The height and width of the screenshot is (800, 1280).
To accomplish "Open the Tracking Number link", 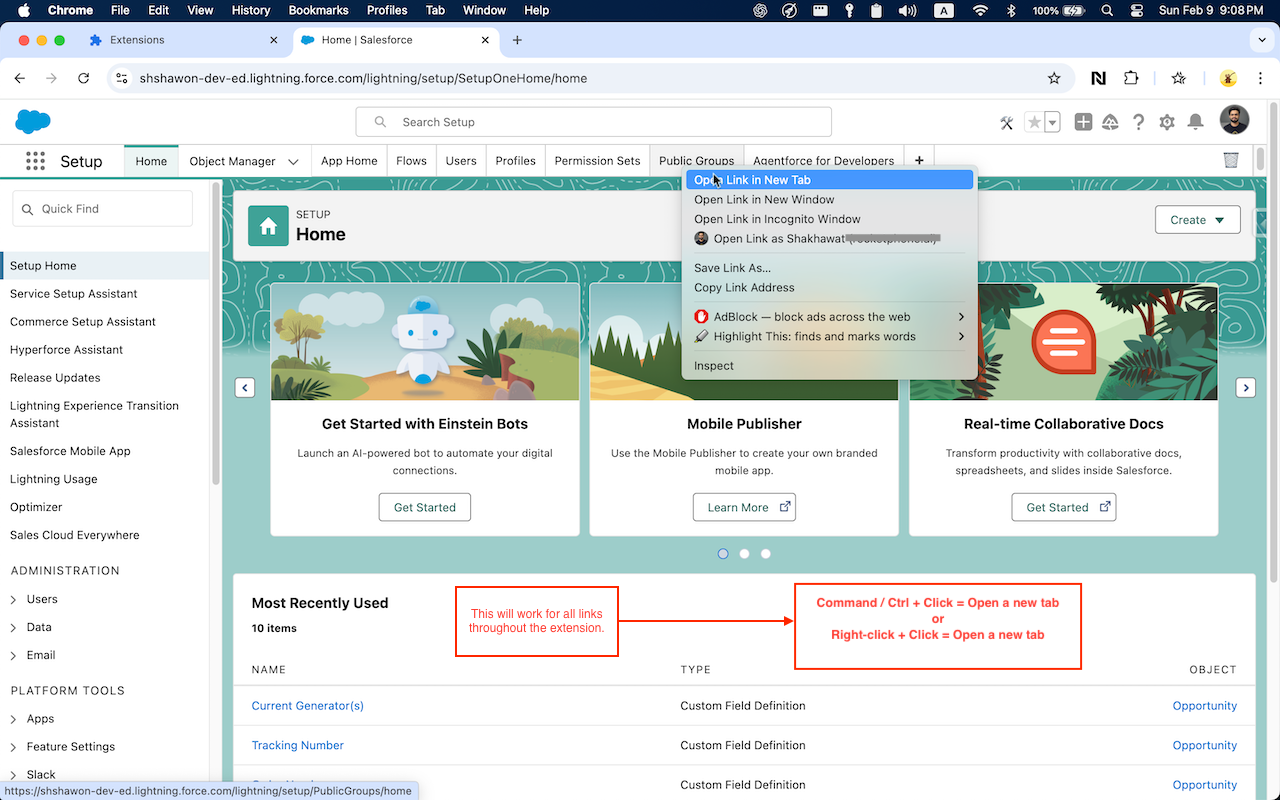I will click(298, 746).
